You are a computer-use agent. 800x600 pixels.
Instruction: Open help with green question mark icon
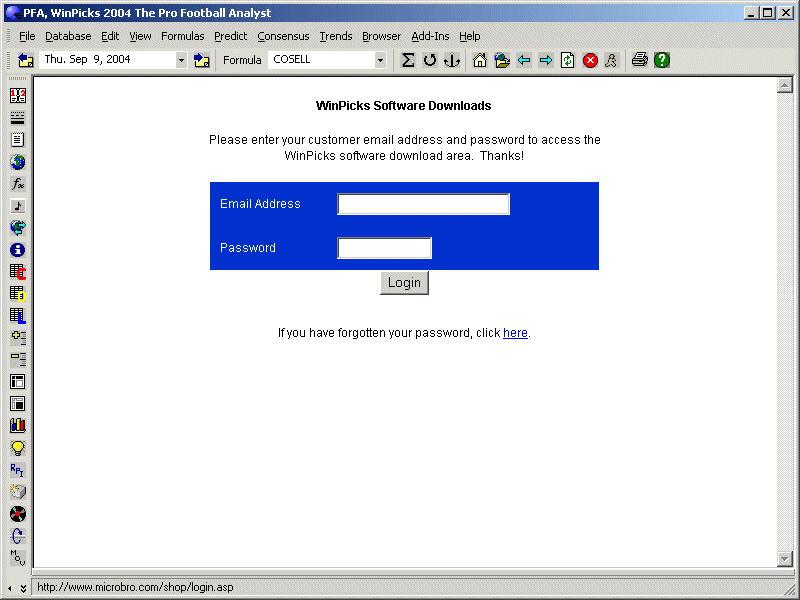pyautogui.click(x=662, y=60)
